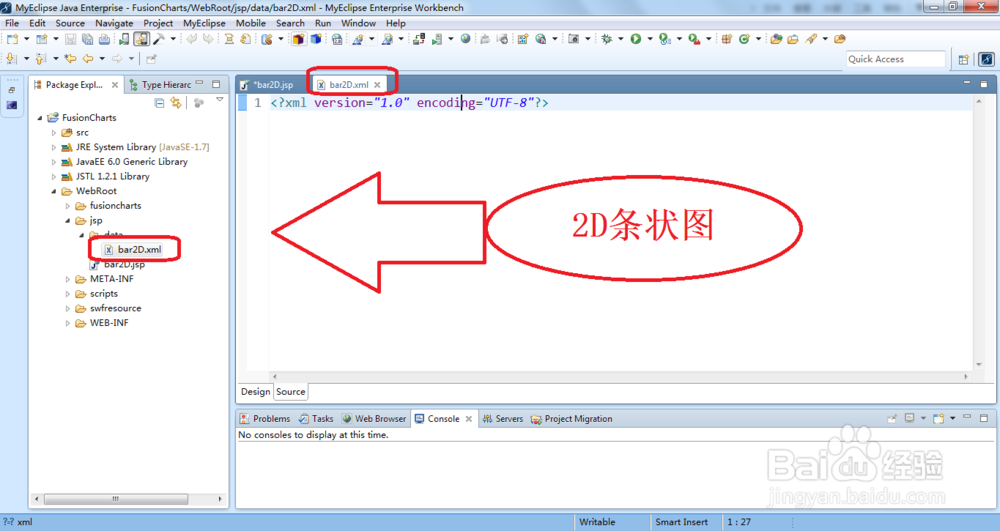Select JSTL 1.2.1 Library in the tree

point(105,177)
